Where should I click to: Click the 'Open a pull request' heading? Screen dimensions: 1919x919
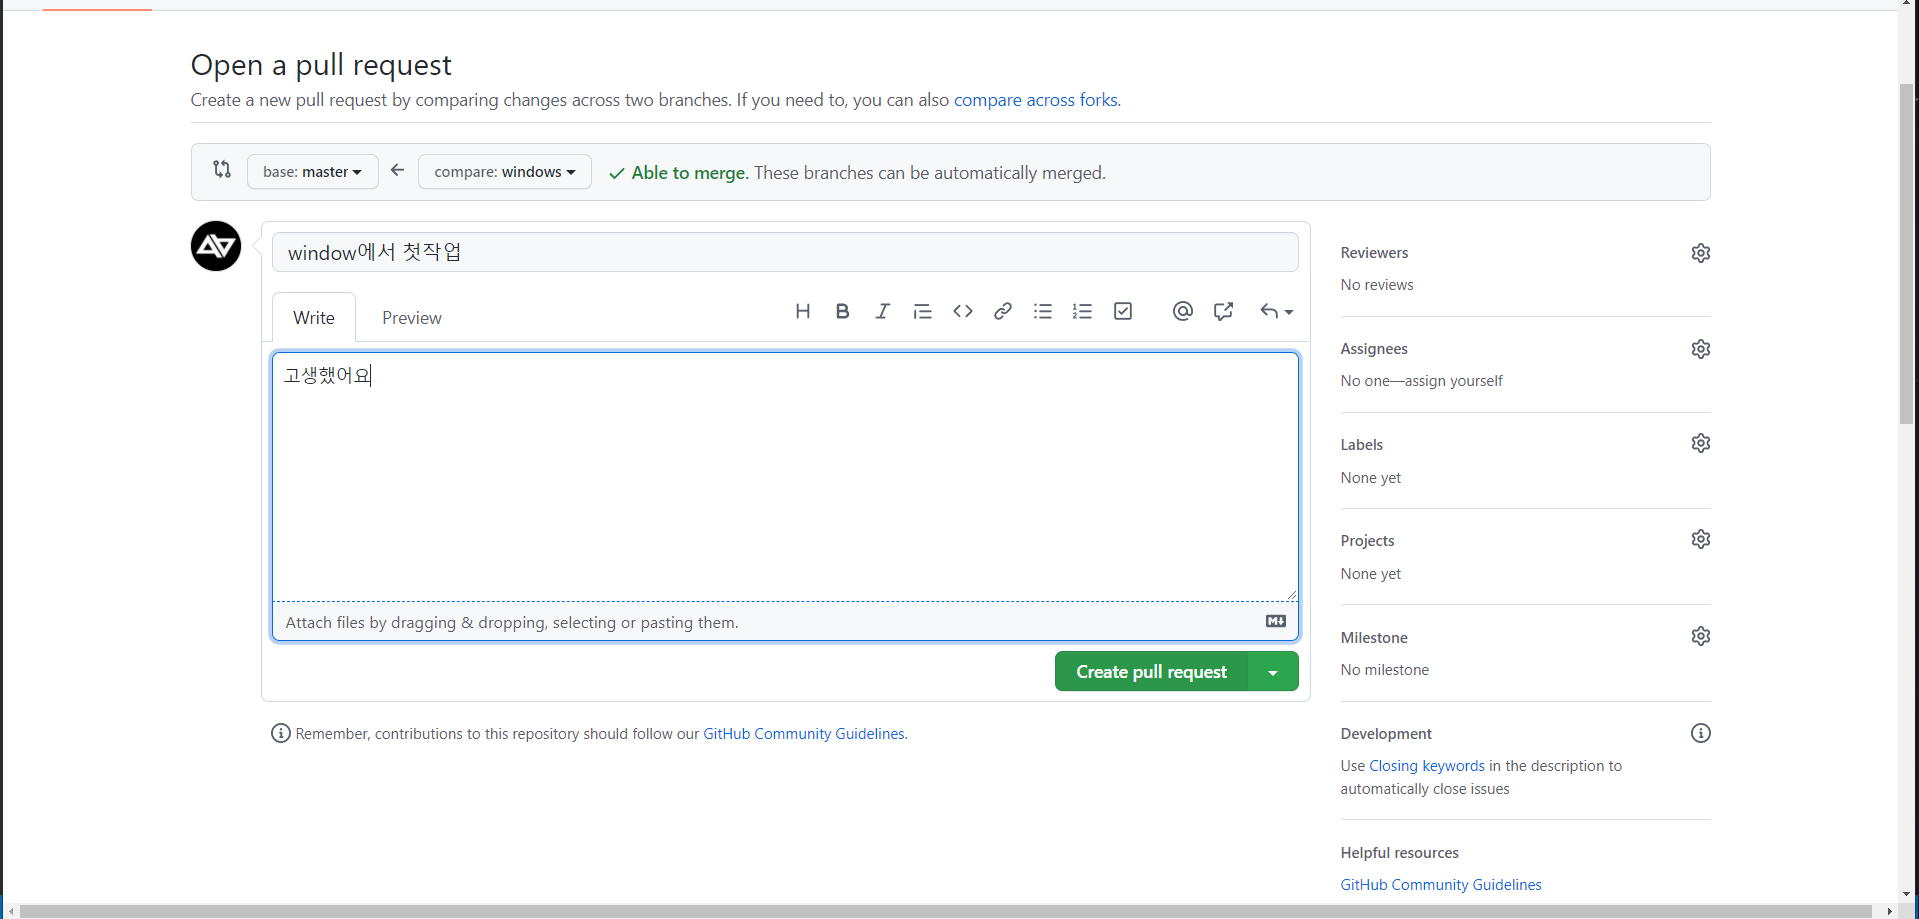pyautogui.click(x=321, y=65)
